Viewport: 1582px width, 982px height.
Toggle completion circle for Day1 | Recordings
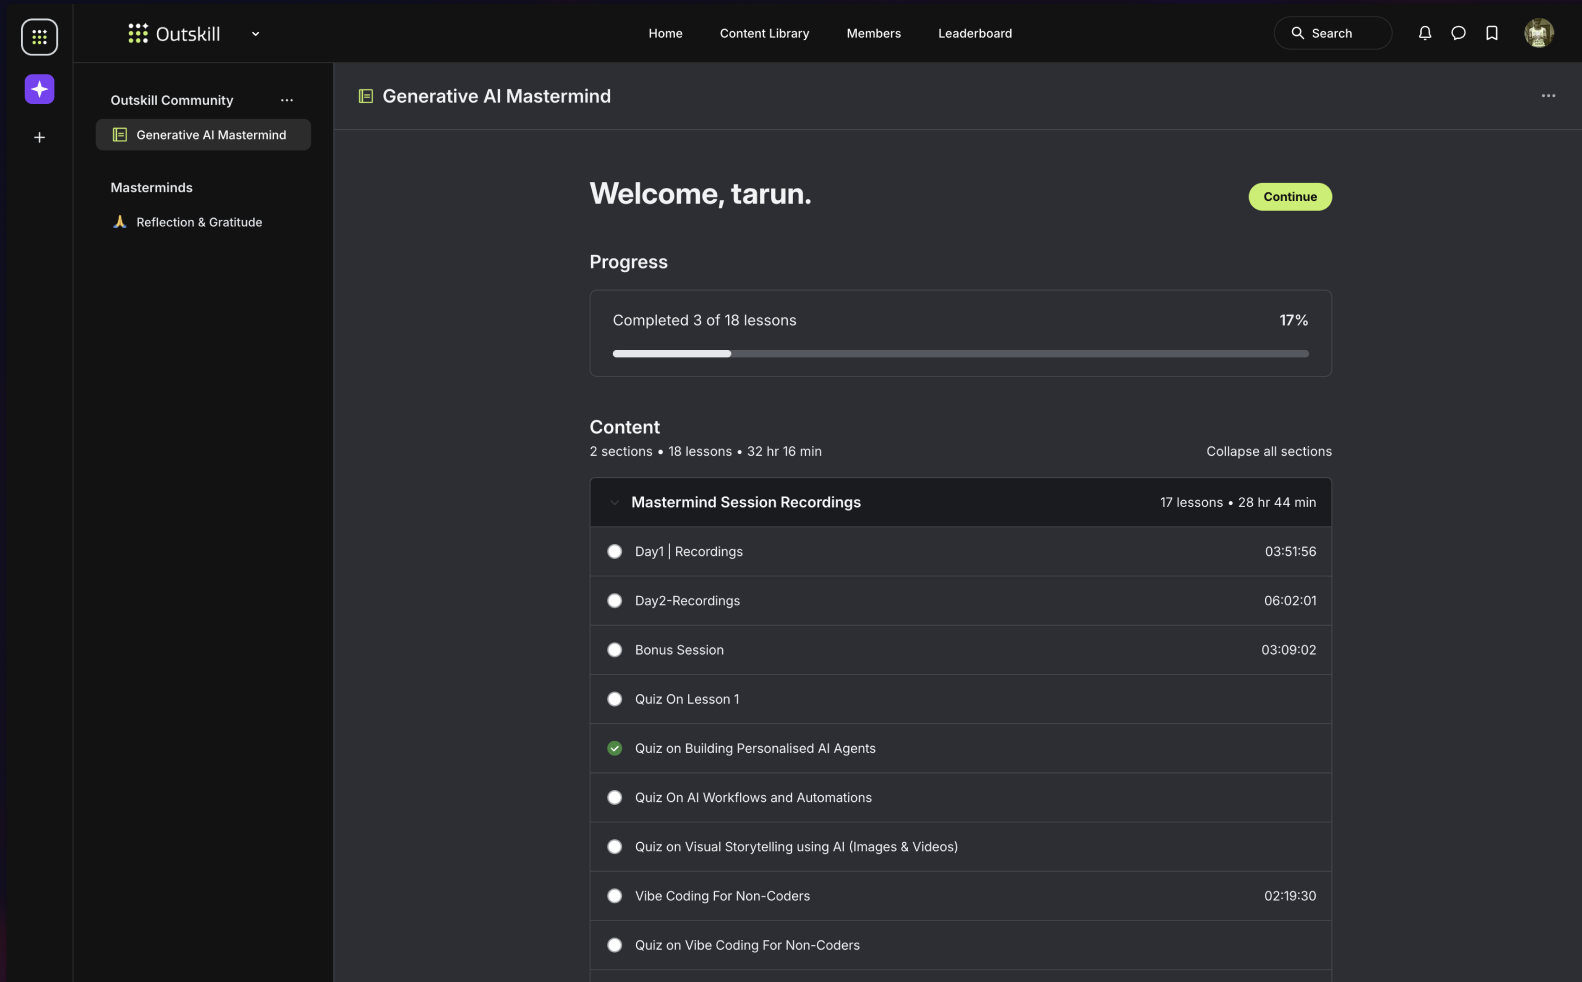click(x=615, y=552)
